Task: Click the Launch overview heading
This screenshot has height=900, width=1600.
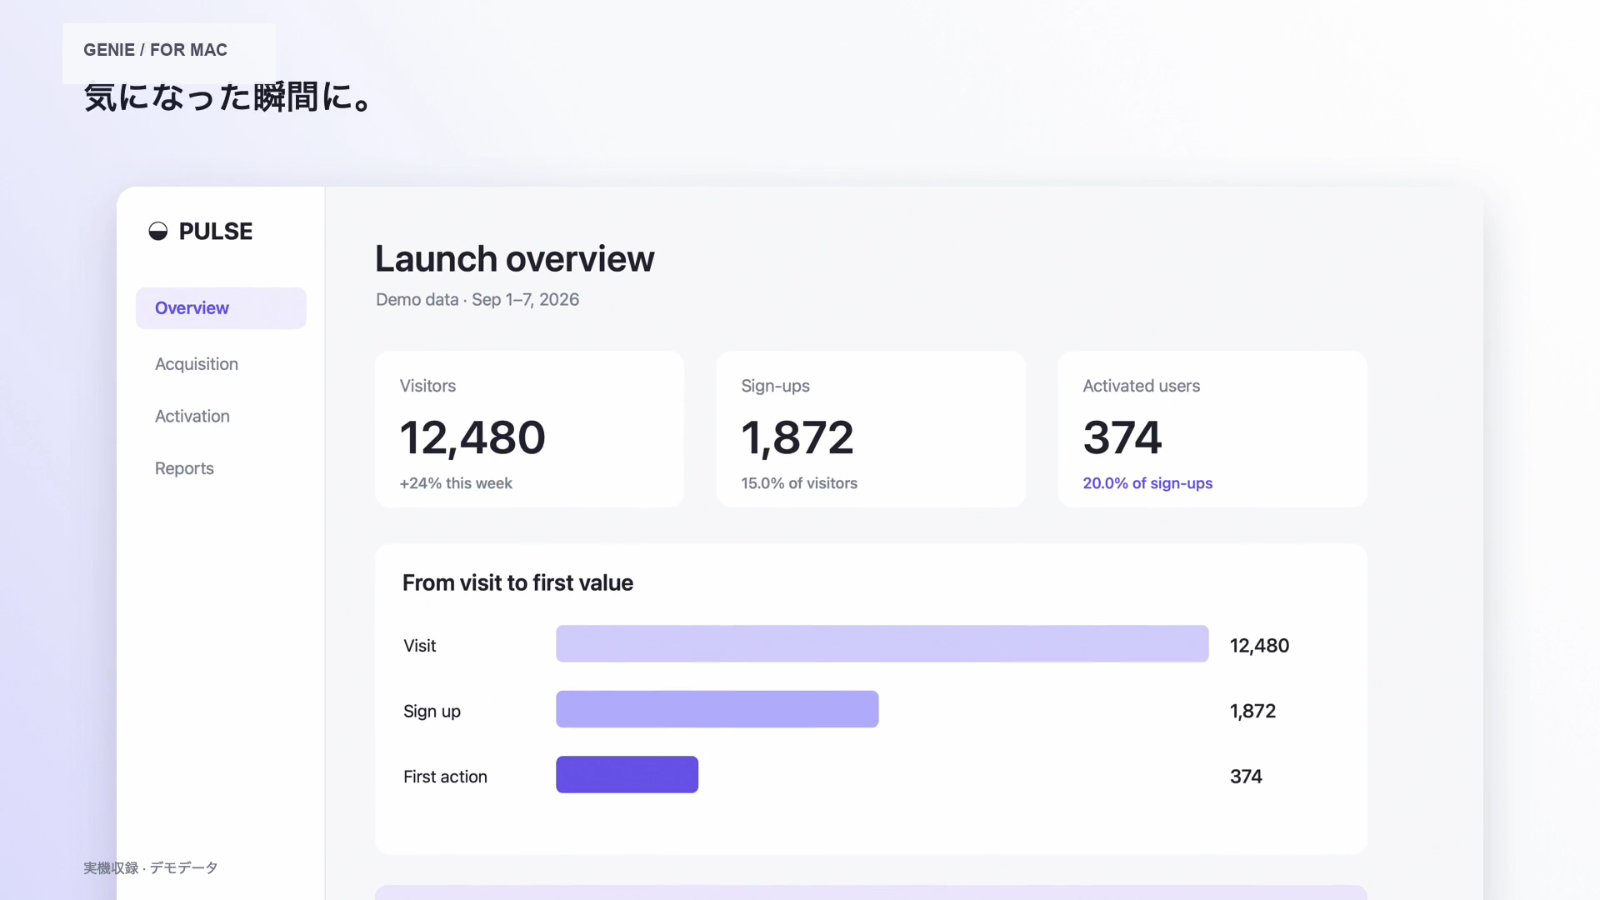Action: (x=514, y=259)
